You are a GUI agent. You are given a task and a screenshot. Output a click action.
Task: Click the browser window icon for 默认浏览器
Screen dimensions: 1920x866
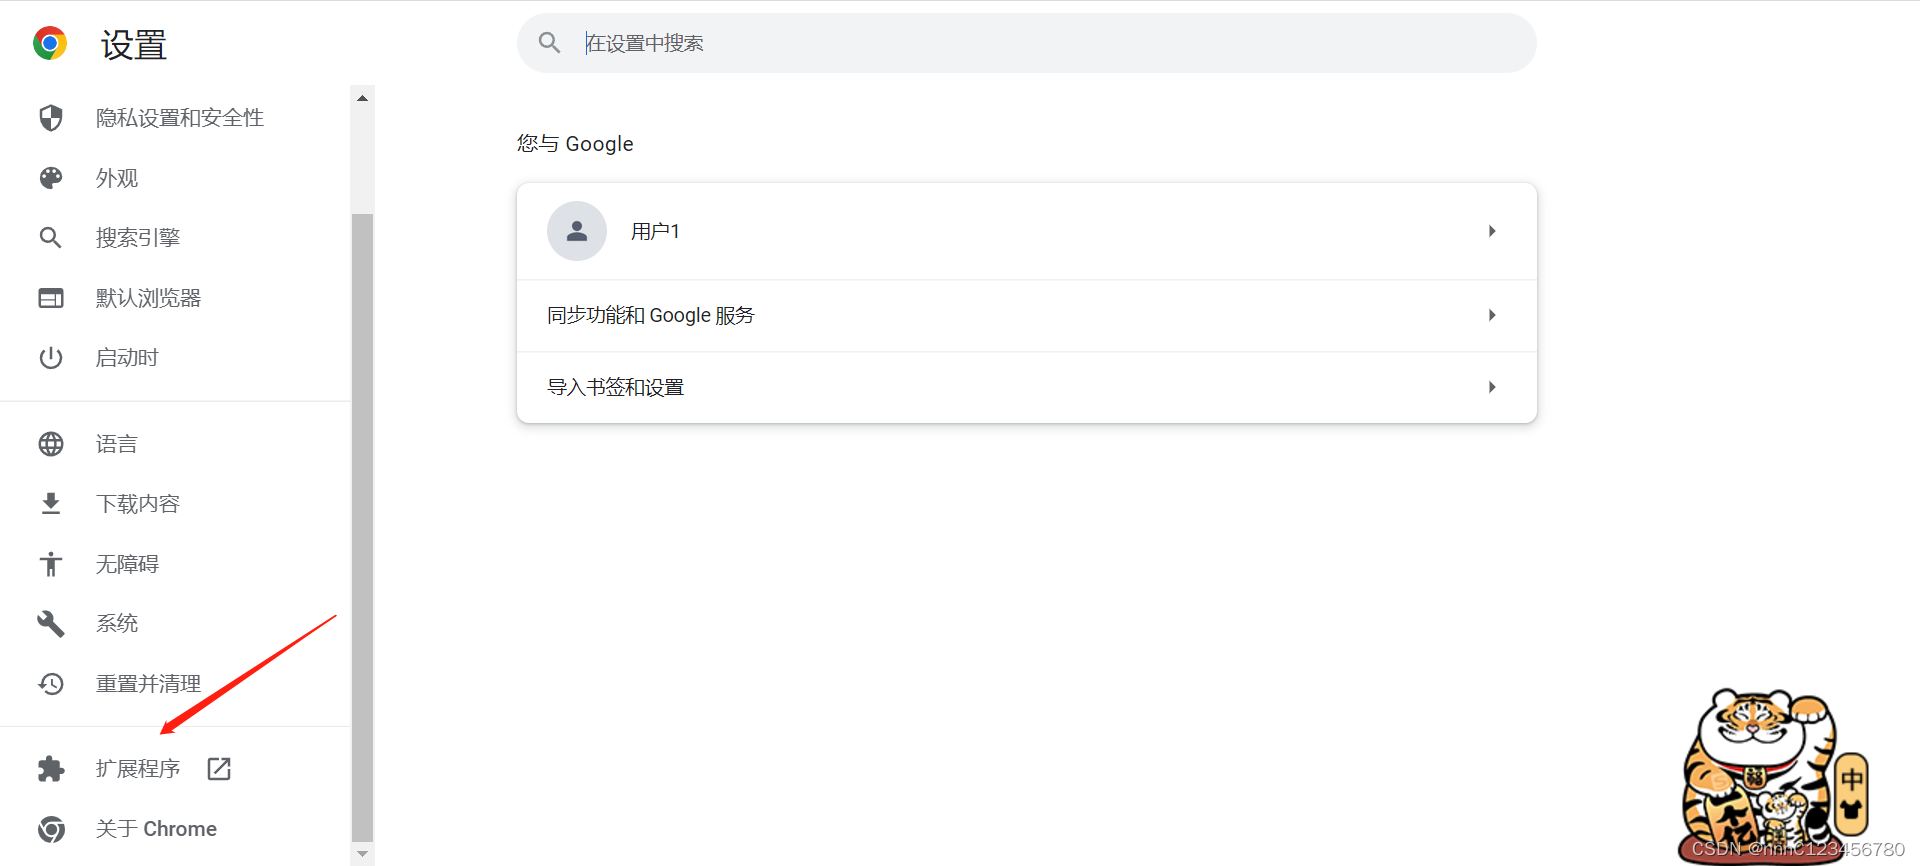coord(51,298)
